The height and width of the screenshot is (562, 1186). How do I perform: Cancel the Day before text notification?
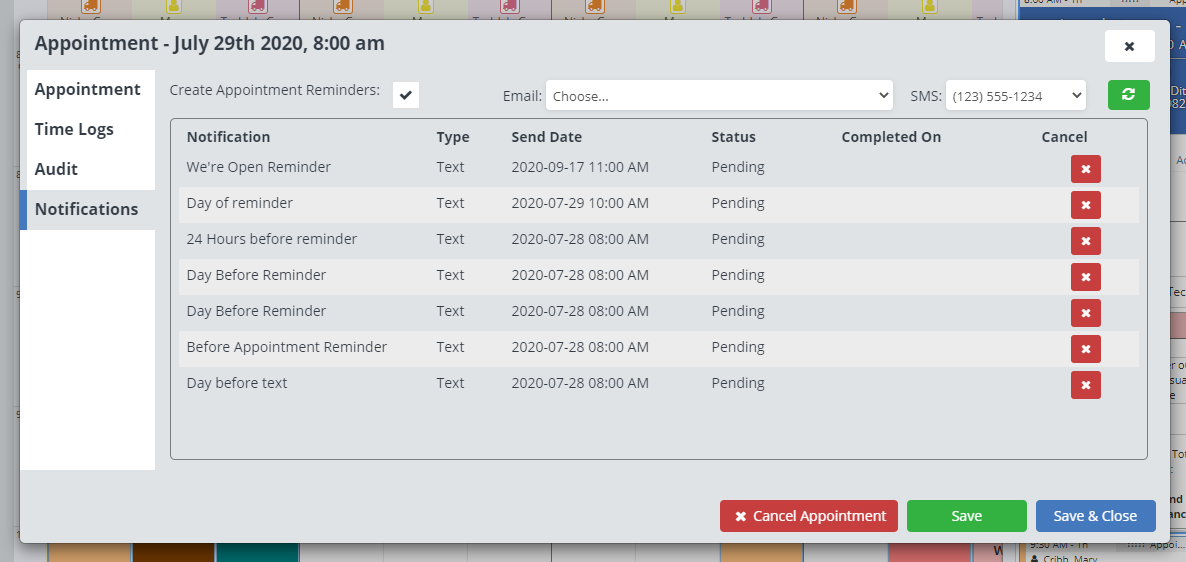[1085, 385]
